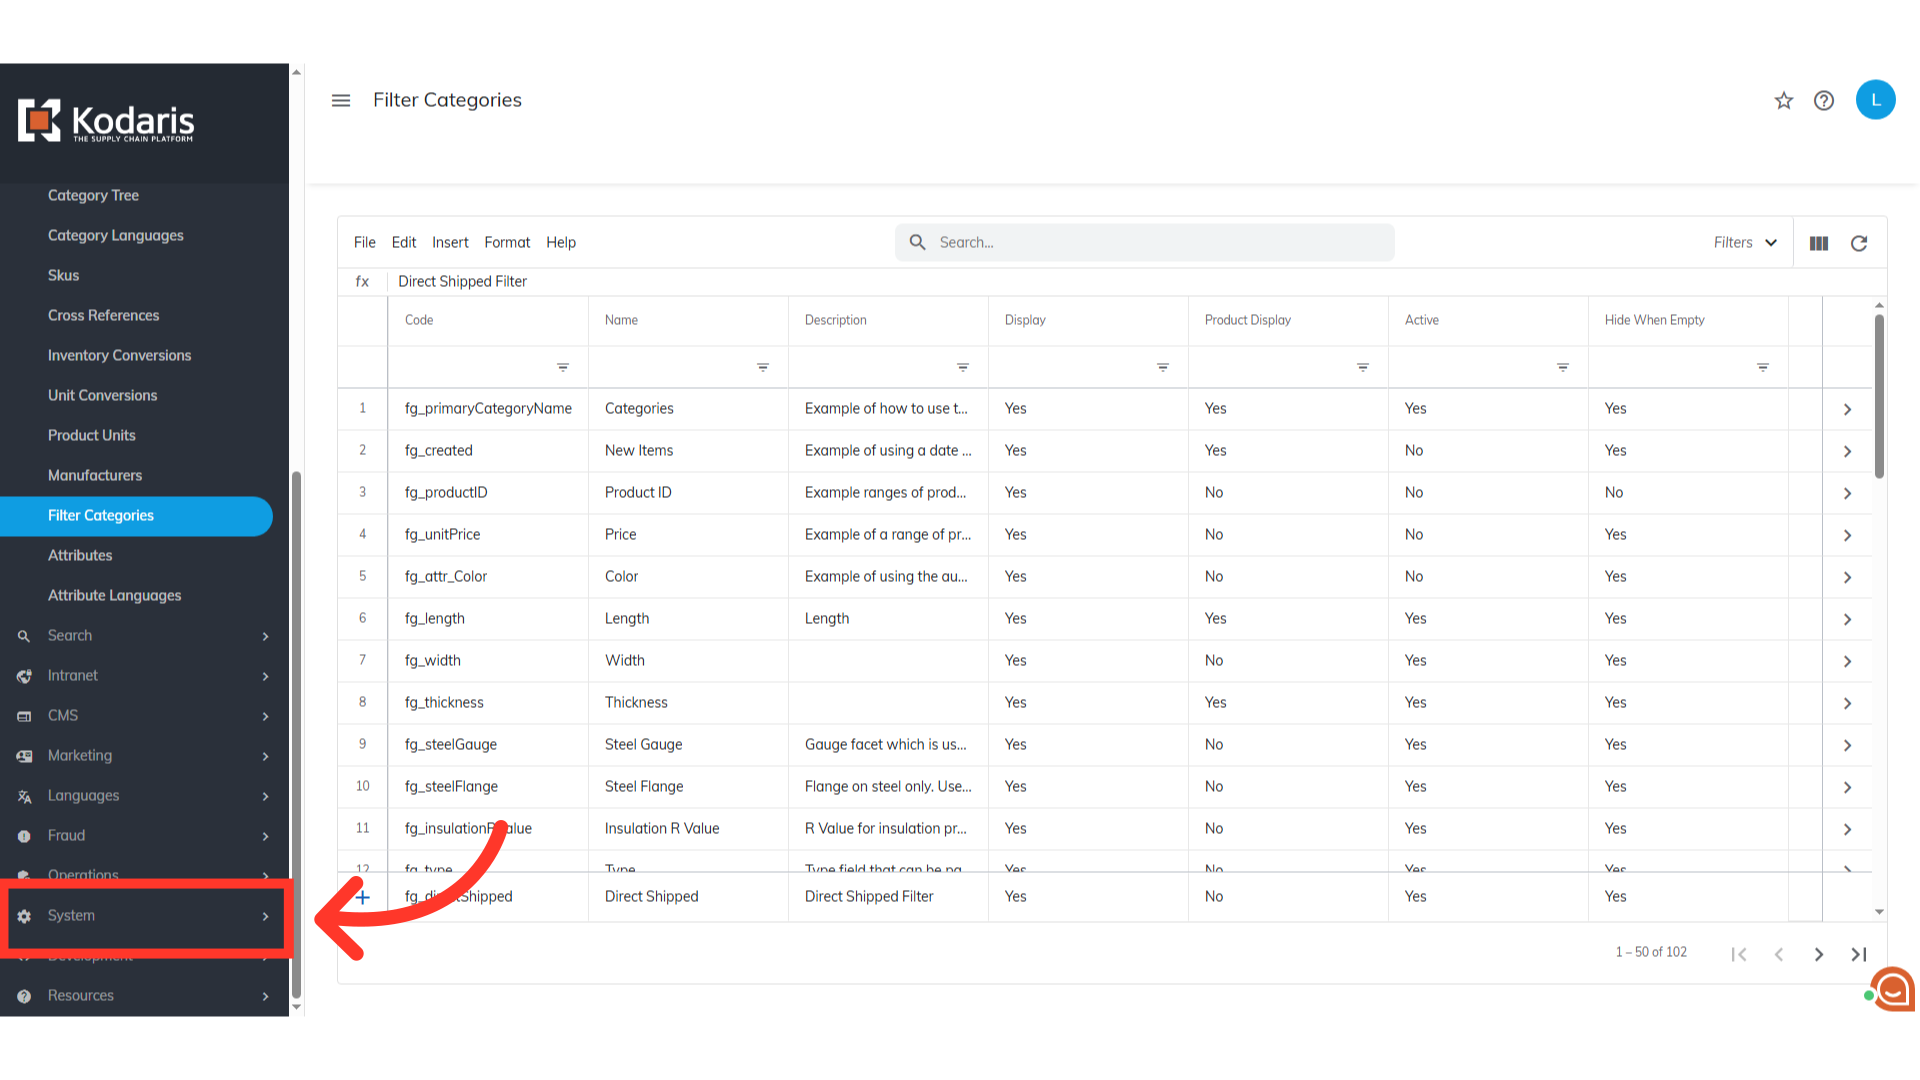Open the chat support widget icon

click(x=1893, y=990)
